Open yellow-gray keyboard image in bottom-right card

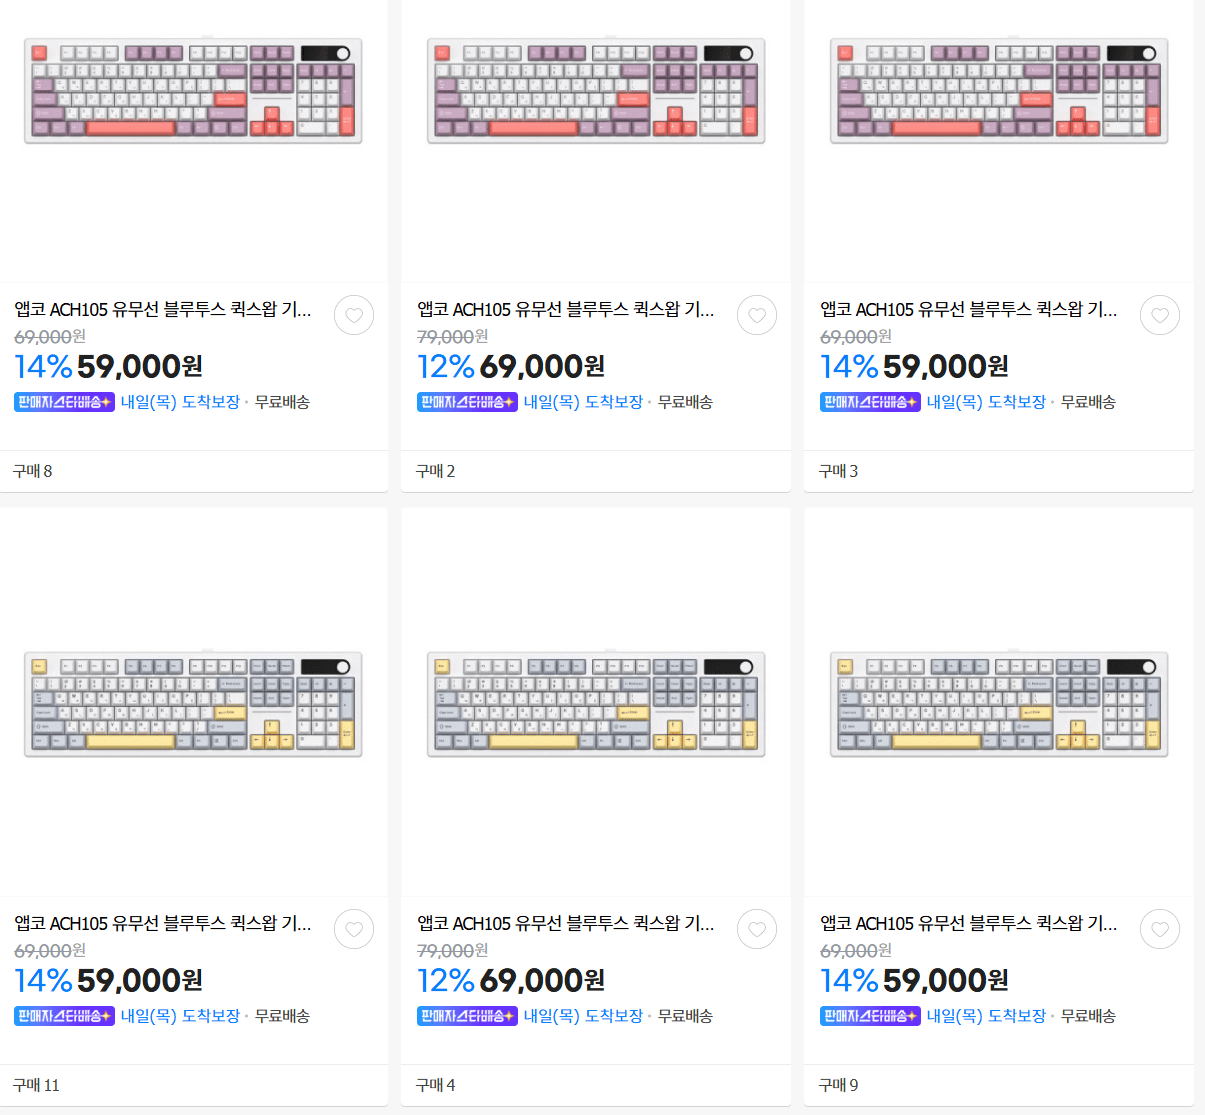(x=999, y=704)
